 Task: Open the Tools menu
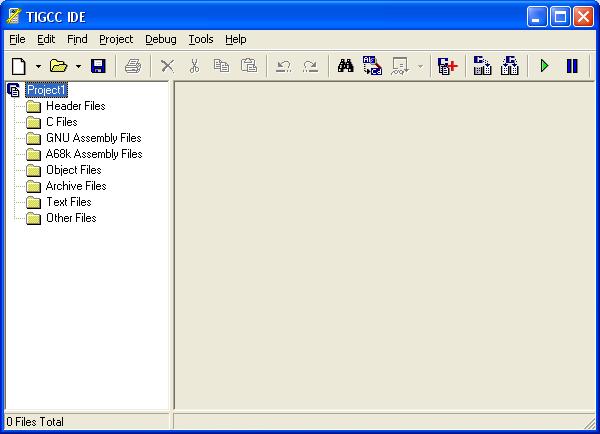(201, 39)
